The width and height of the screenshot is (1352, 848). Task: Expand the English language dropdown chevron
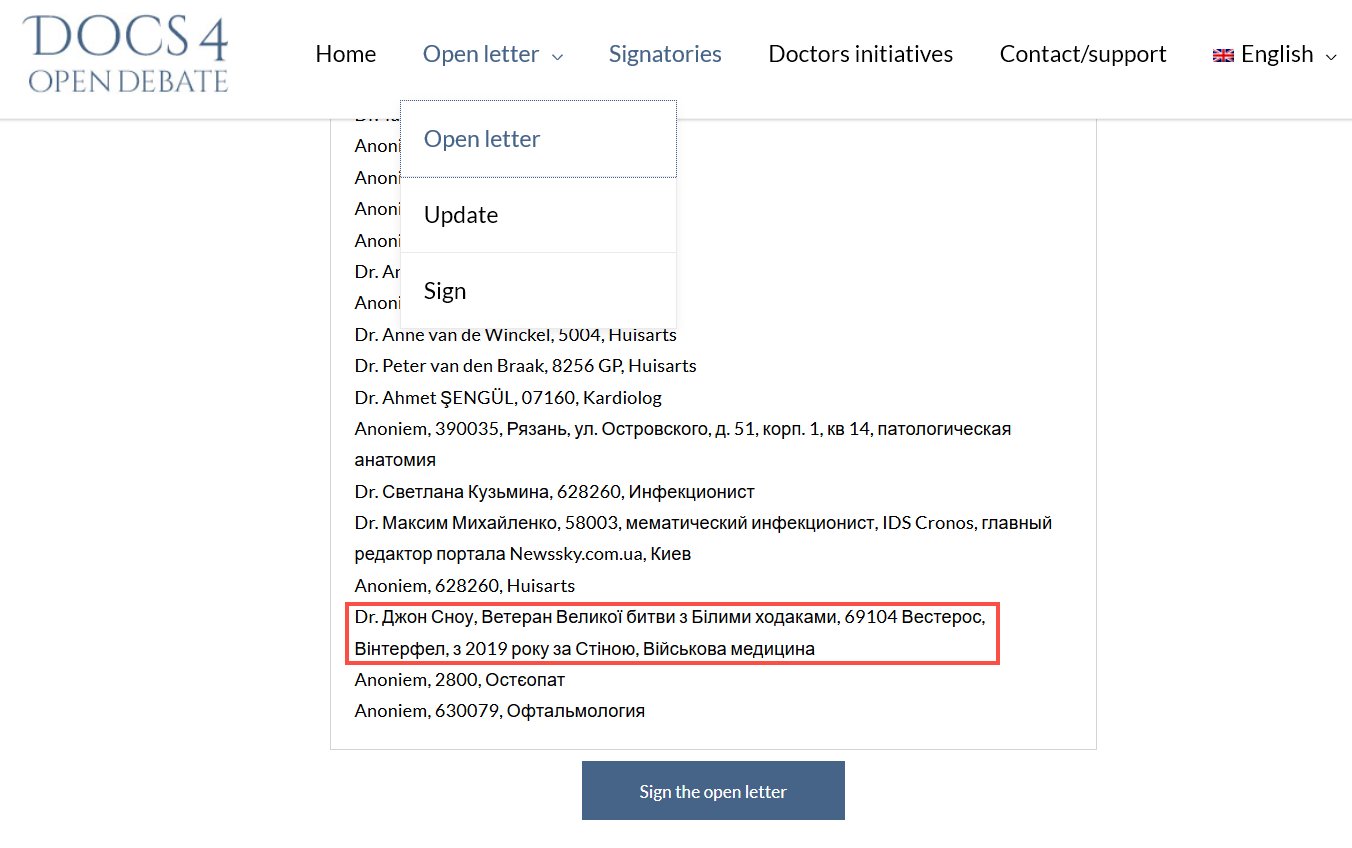point(1330,57)
